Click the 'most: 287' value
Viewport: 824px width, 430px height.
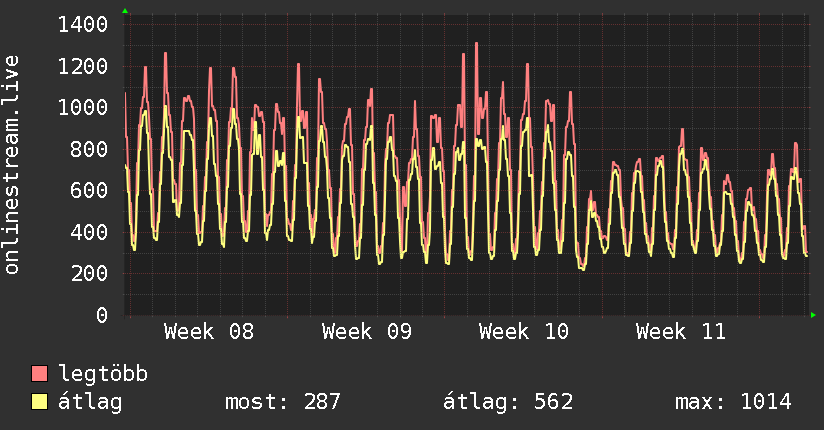point(283,402)
